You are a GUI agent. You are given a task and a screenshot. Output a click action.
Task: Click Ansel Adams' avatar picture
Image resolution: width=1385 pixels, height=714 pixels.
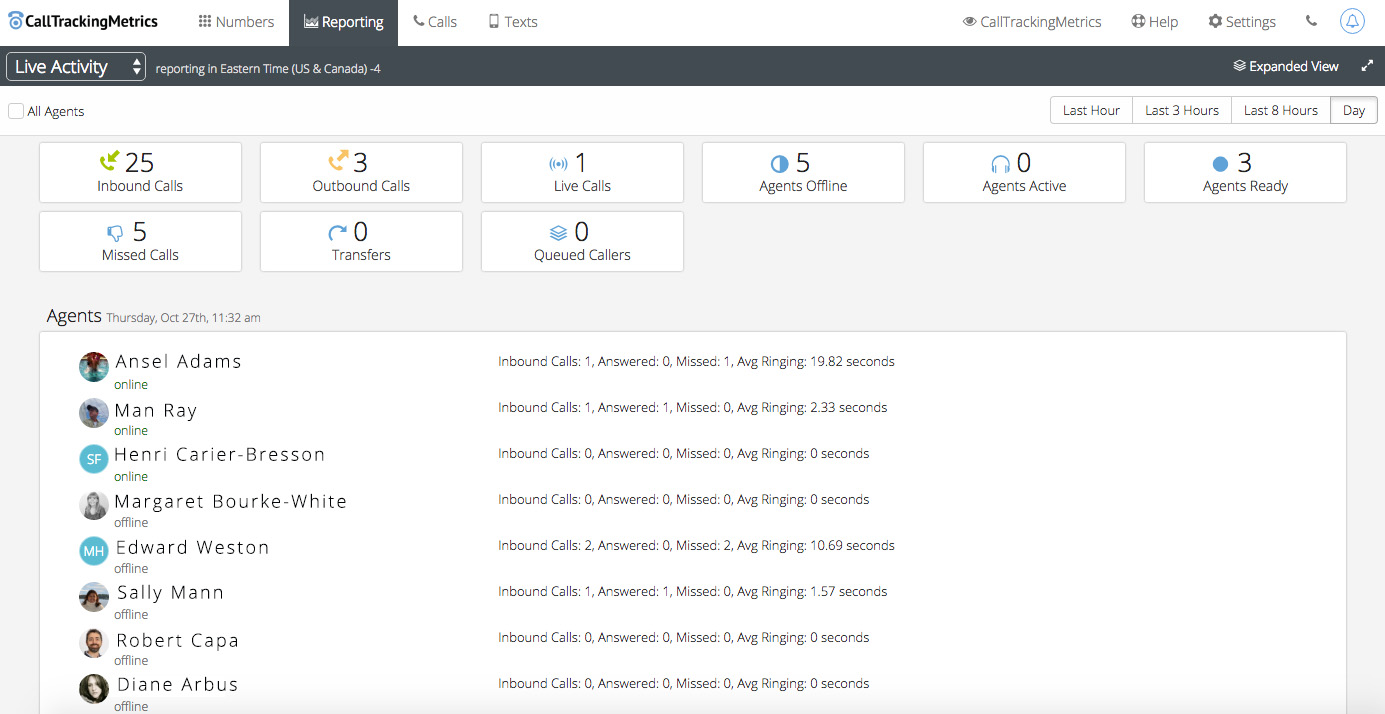pyautogui.click(x=94, y=367)
